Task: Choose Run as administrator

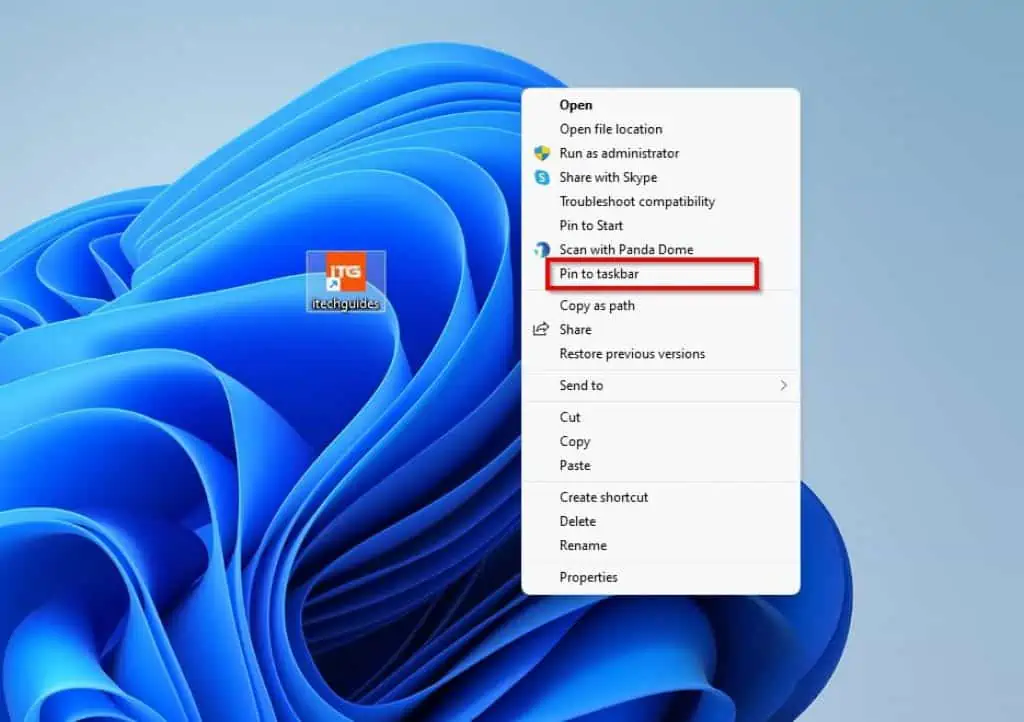Action: tap(619, 153)
